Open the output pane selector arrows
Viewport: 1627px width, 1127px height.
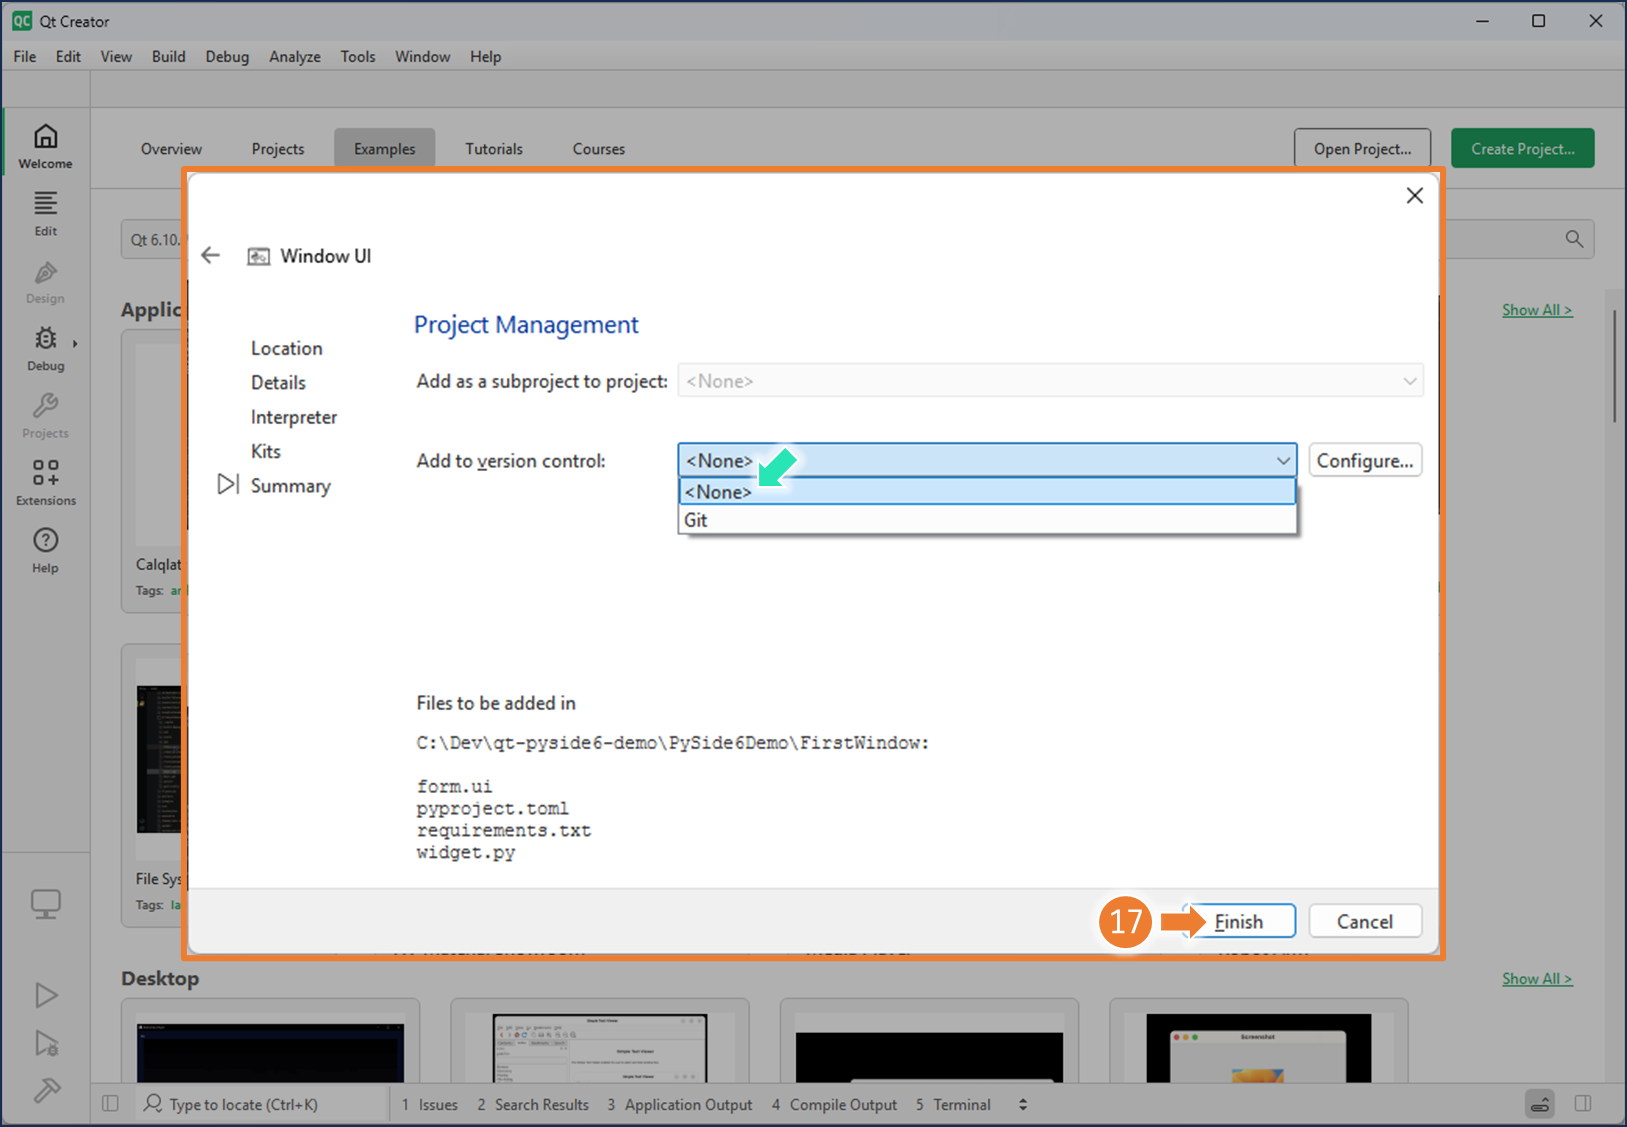tap(1022, 1104)
